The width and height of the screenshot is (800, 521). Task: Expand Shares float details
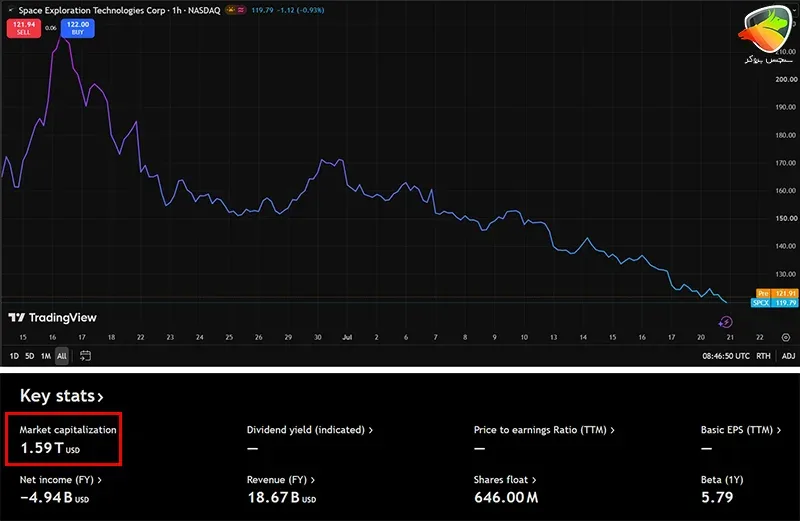click(x=505, y=480)
